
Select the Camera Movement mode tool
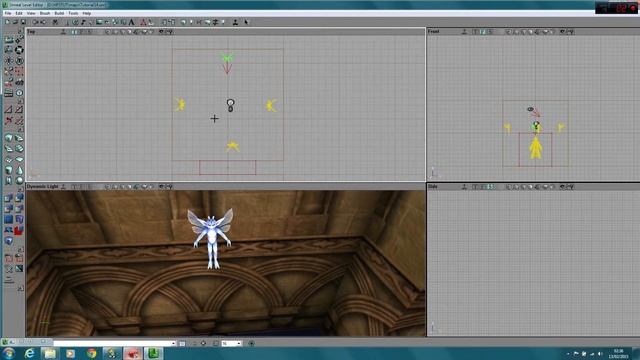[9, 40]
